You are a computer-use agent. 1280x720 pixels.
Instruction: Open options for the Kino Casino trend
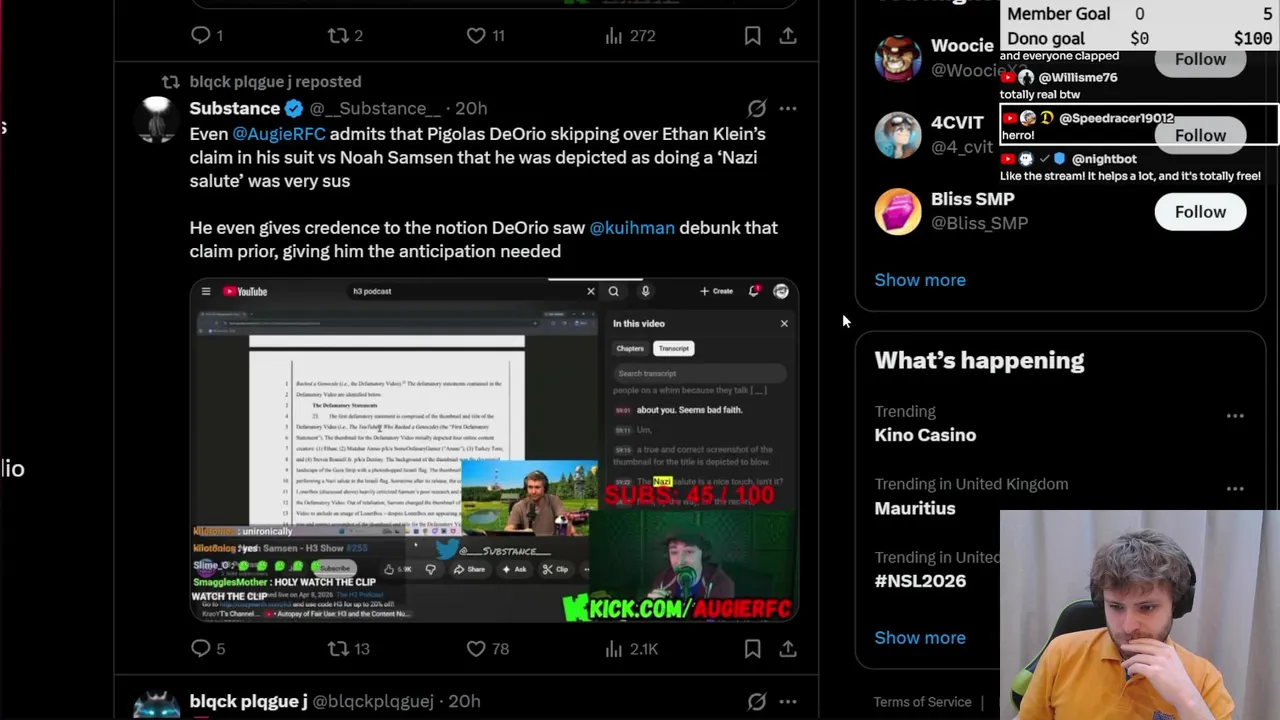1235,416
